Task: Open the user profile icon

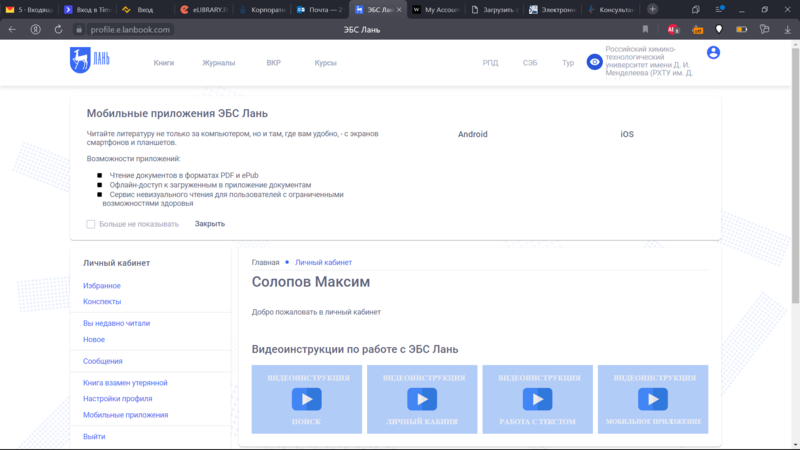Action: (x=713, y=53)
